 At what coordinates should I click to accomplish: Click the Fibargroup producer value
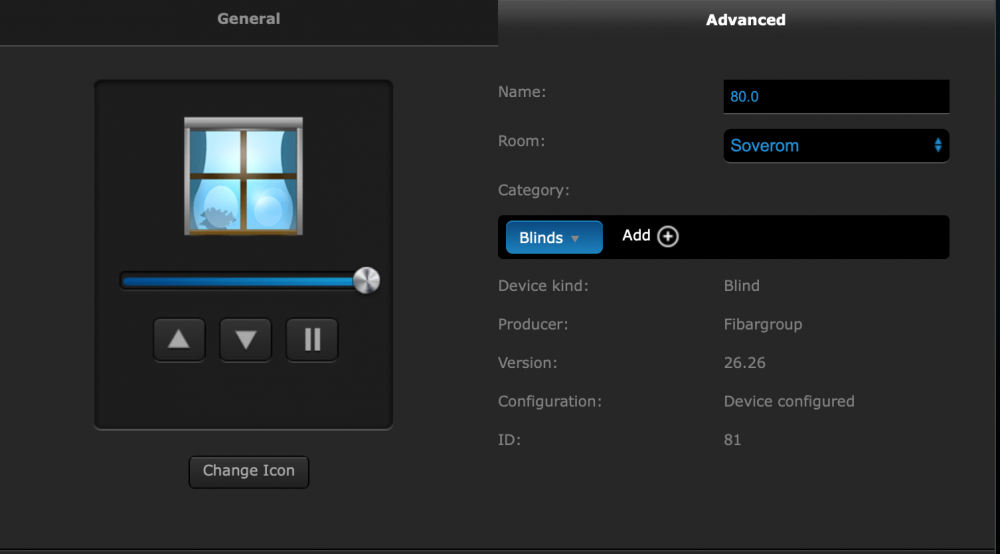763,325
